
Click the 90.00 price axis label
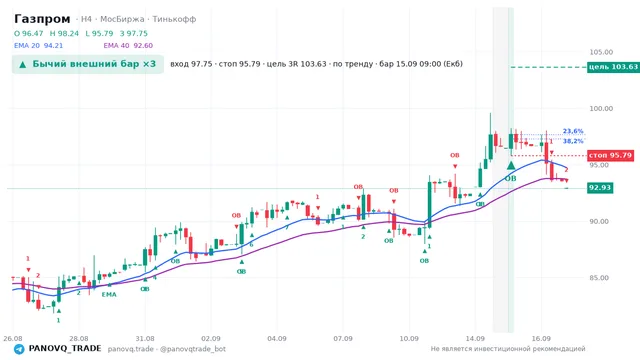(x=599, y=221)
